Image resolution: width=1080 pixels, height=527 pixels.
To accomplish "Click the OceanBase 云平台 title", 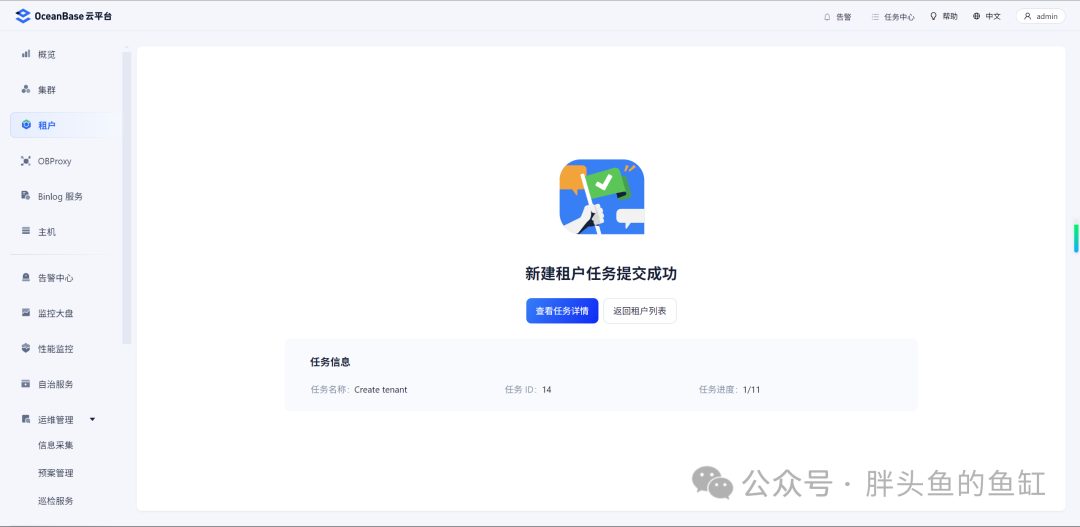I will (x=73, y=16).
